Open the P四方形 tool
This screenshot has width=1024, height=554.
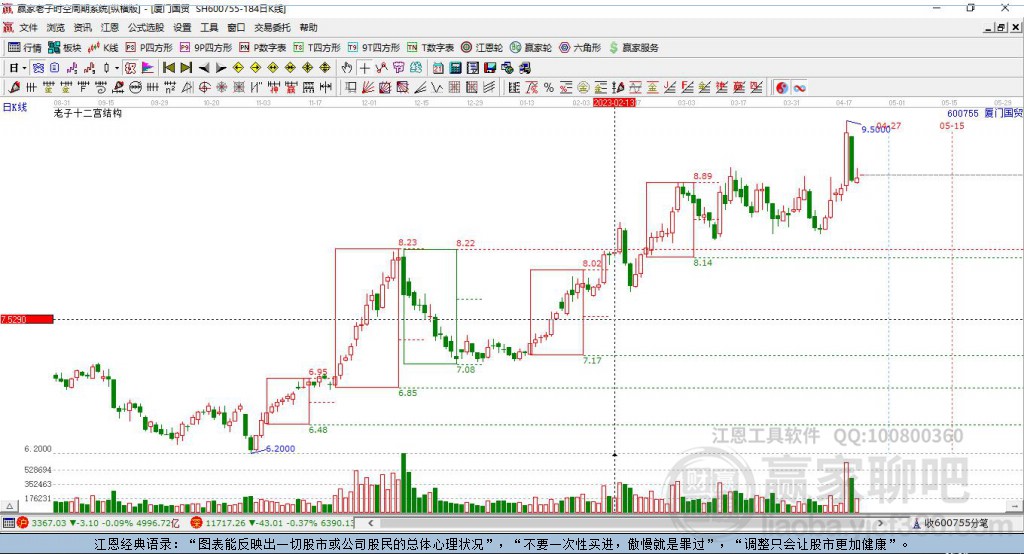pos(149,48)
